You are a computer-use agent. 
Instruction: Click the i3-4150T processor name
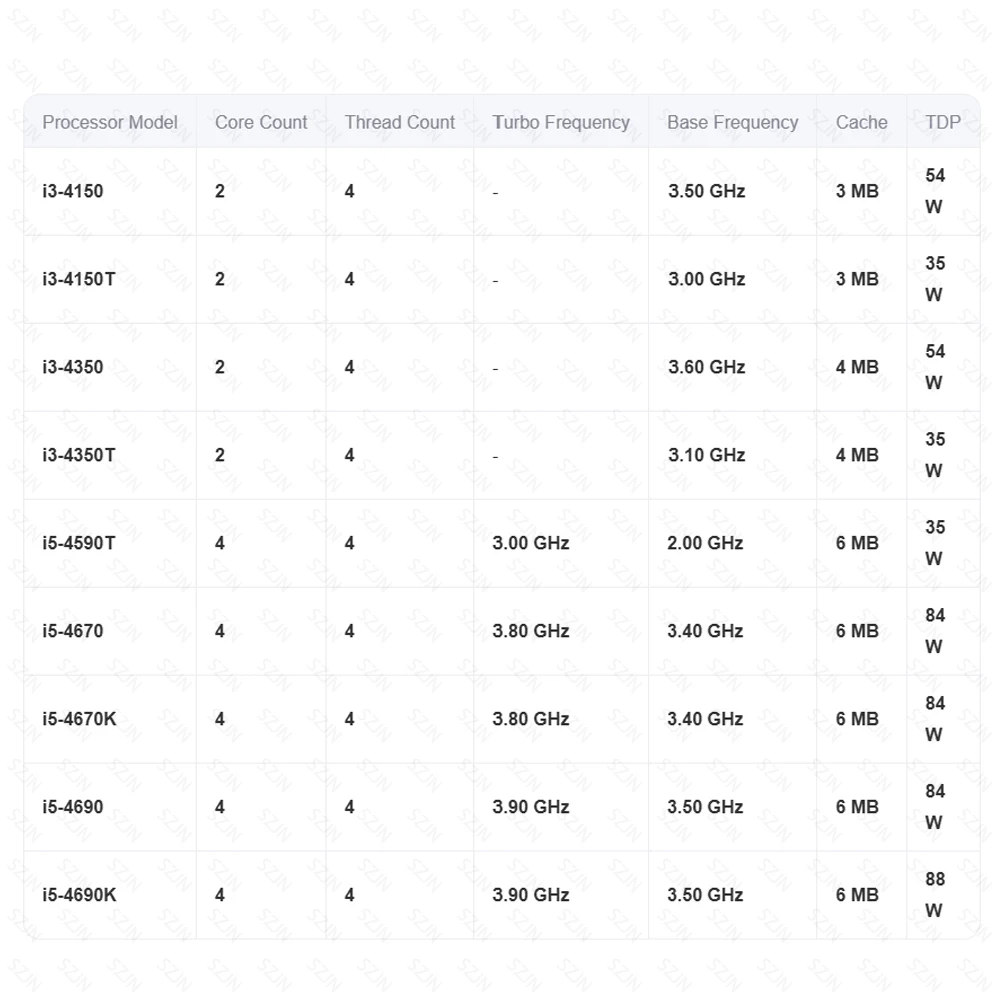click(78, 279)
